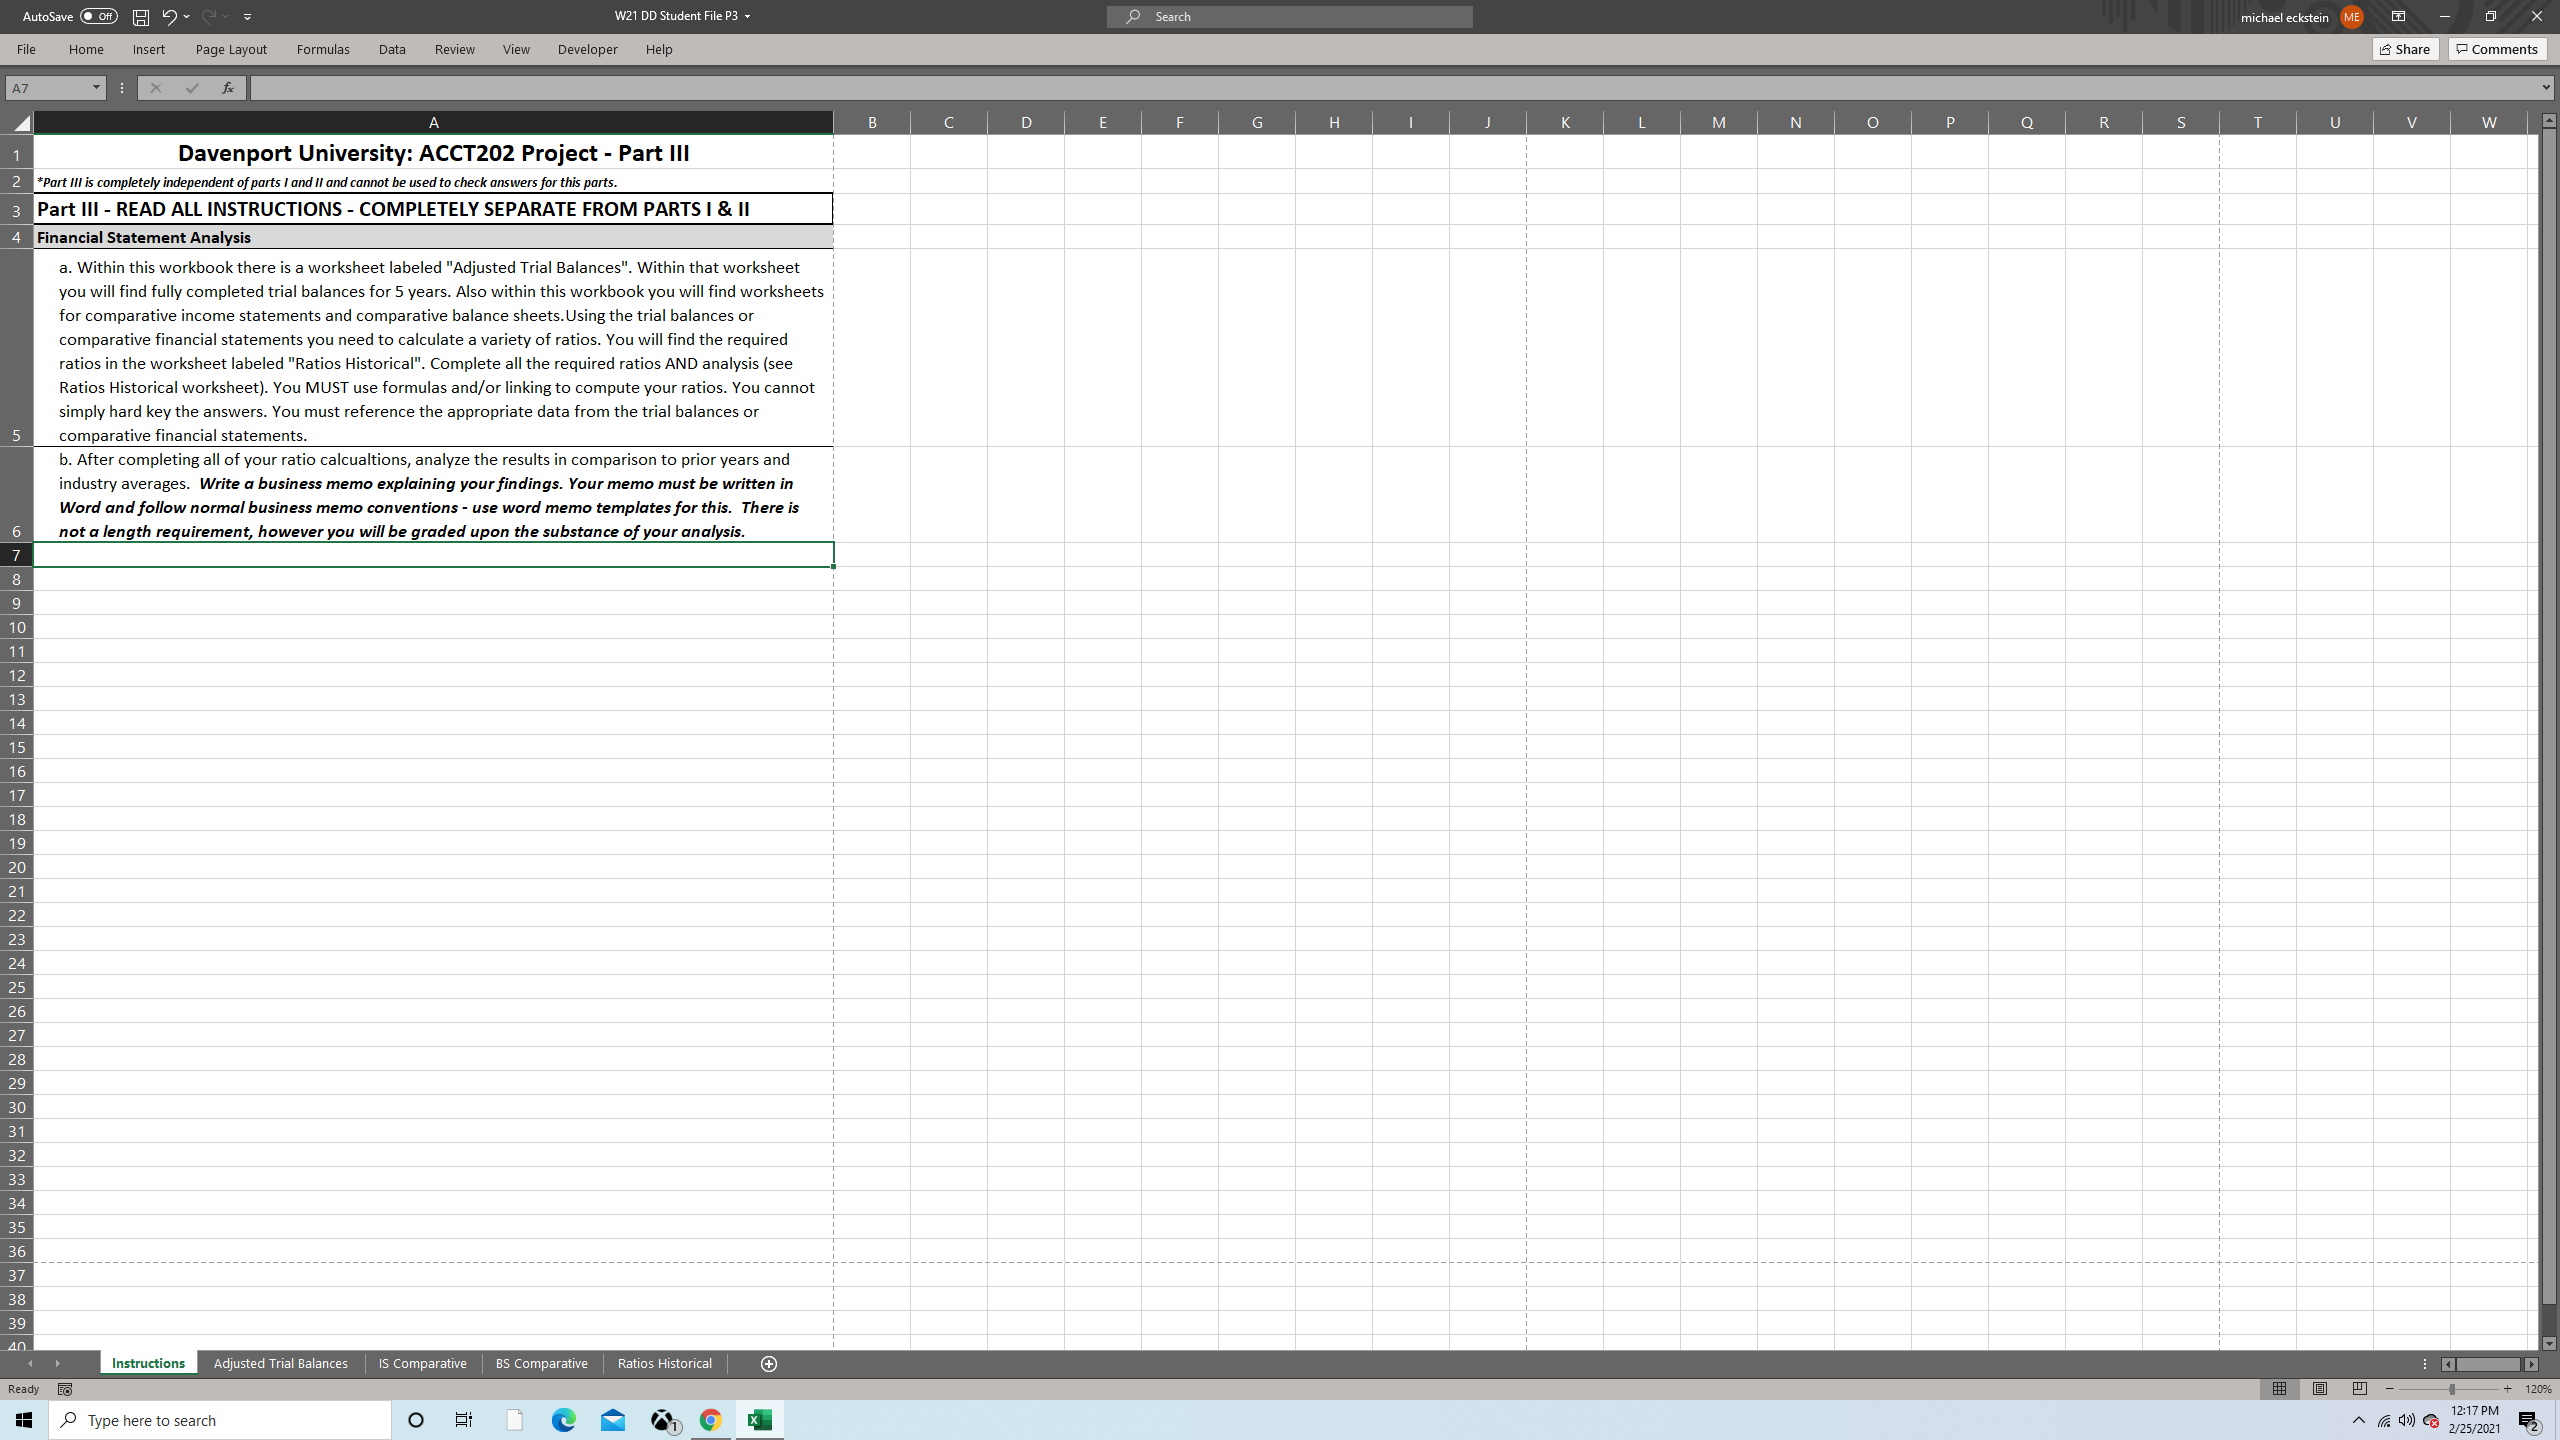This screenshot has height=1440, width=2560.
Task: Select the Insert Function (fx) icon
Action: coord(228,88)
